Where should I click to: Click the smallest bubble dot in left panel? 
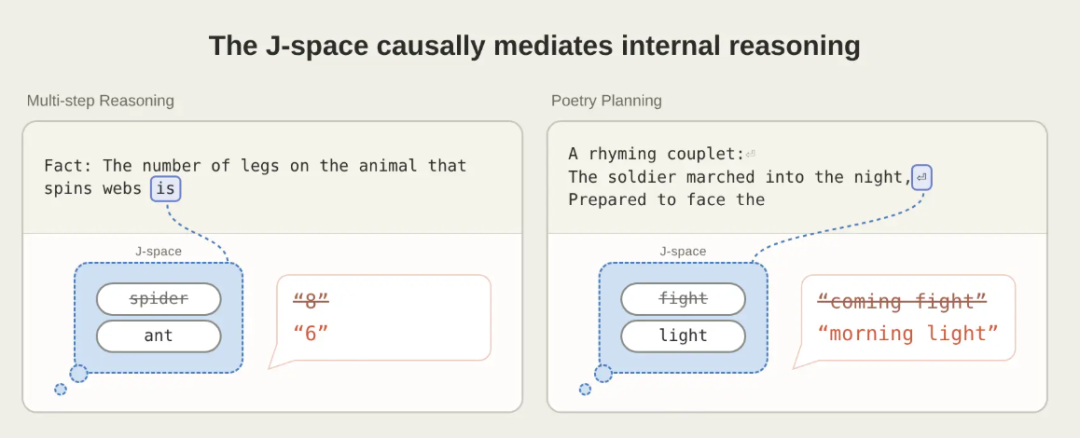click(x=61, y=390)
